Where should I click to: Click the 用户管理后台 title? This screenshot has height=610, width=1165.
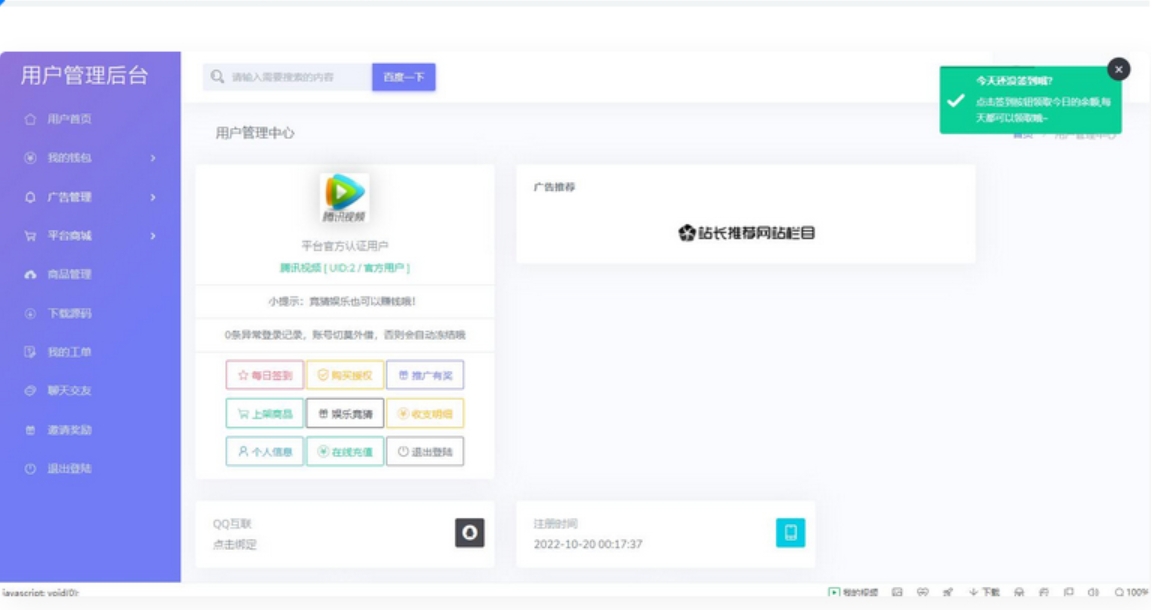85,75
